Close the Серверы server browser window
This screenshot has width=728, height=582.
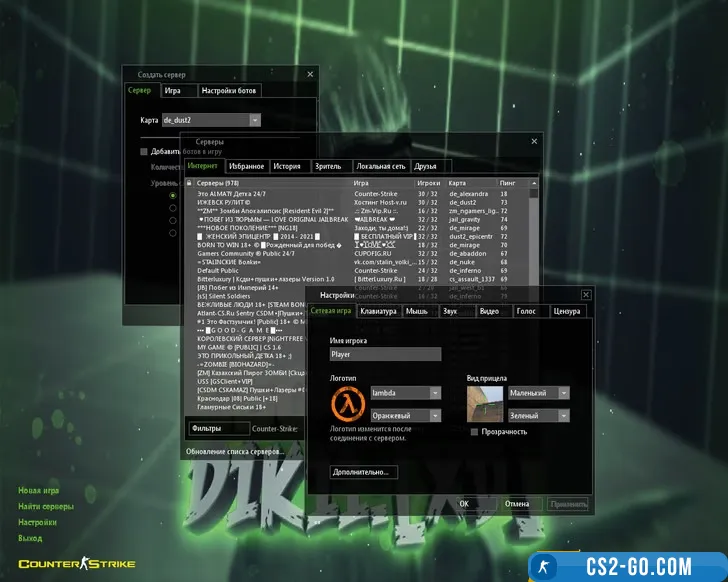(x=534, y=143)
